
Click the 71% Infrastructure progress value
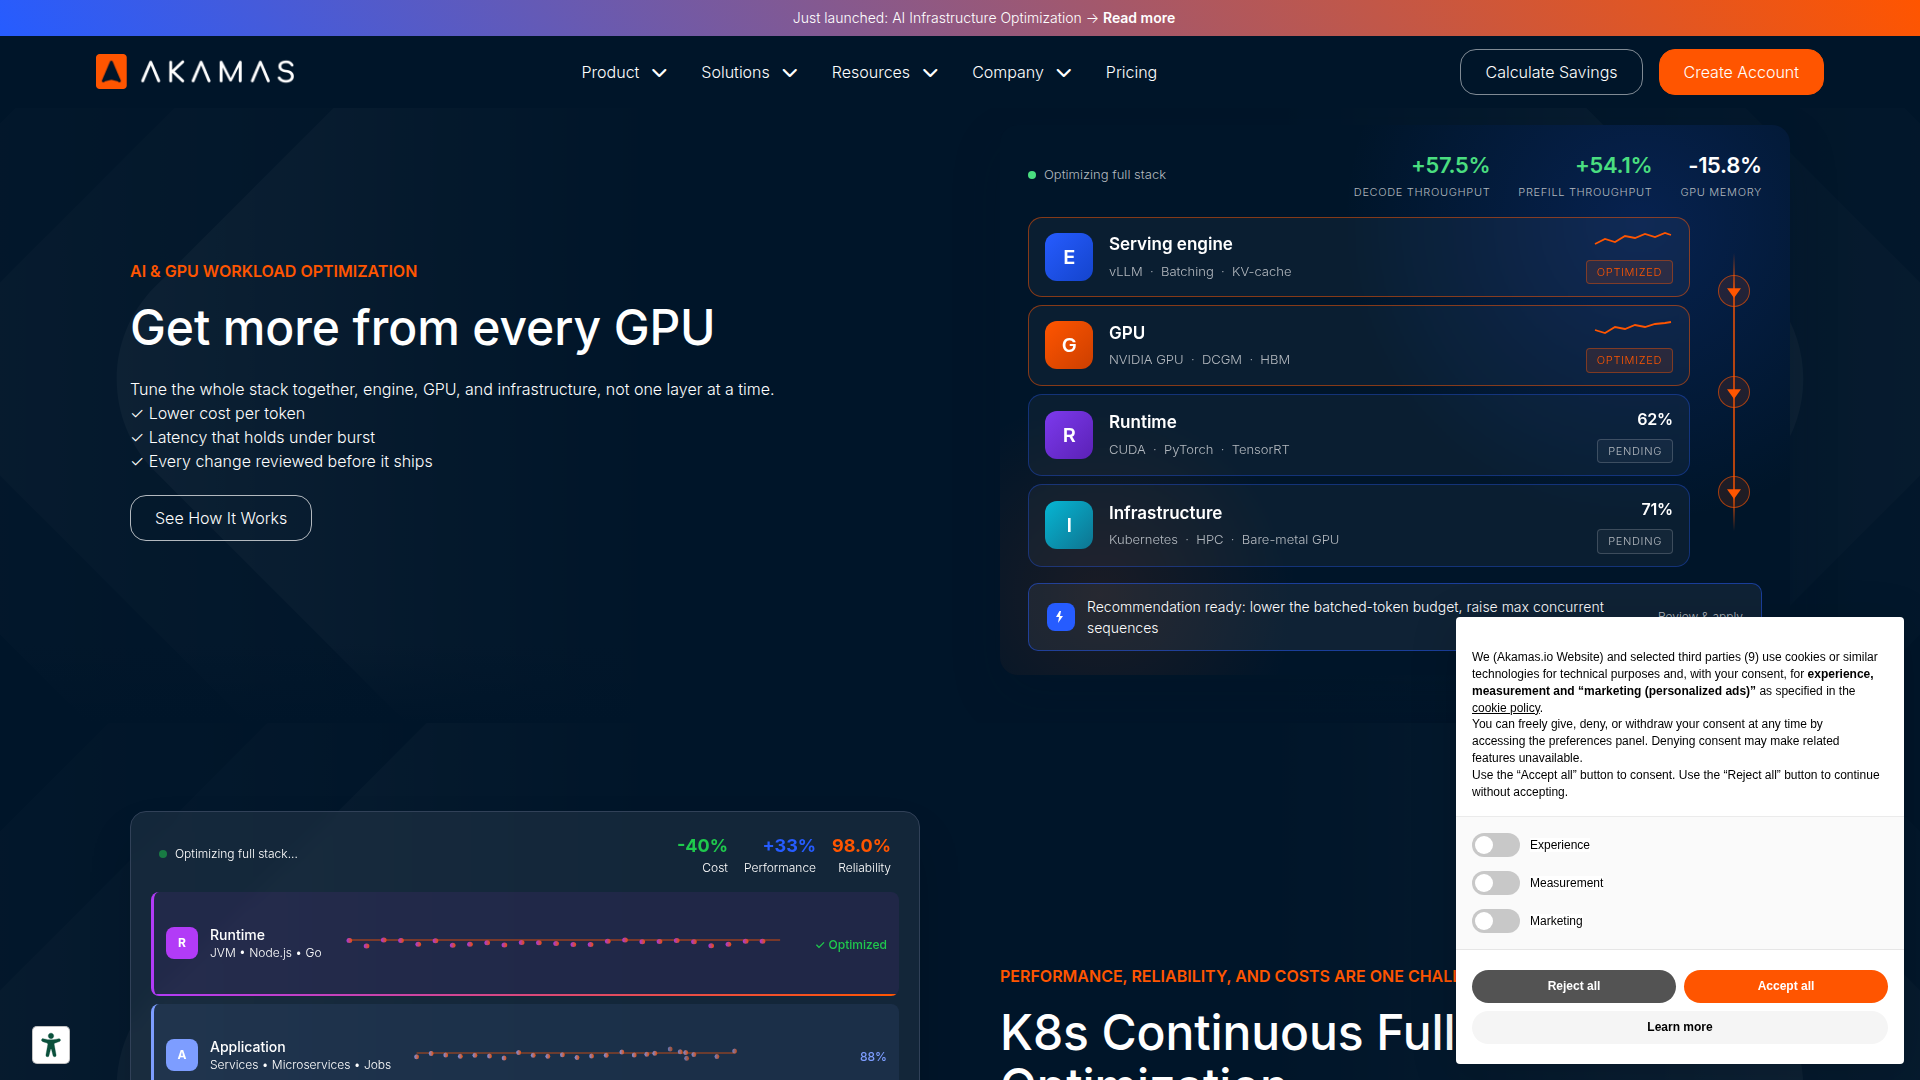(1656, 509)
